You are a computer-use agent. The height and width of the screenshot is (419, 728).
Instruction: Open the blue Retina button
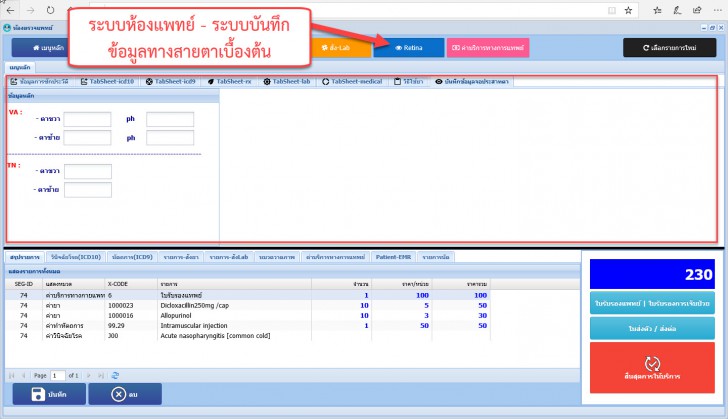409,47
